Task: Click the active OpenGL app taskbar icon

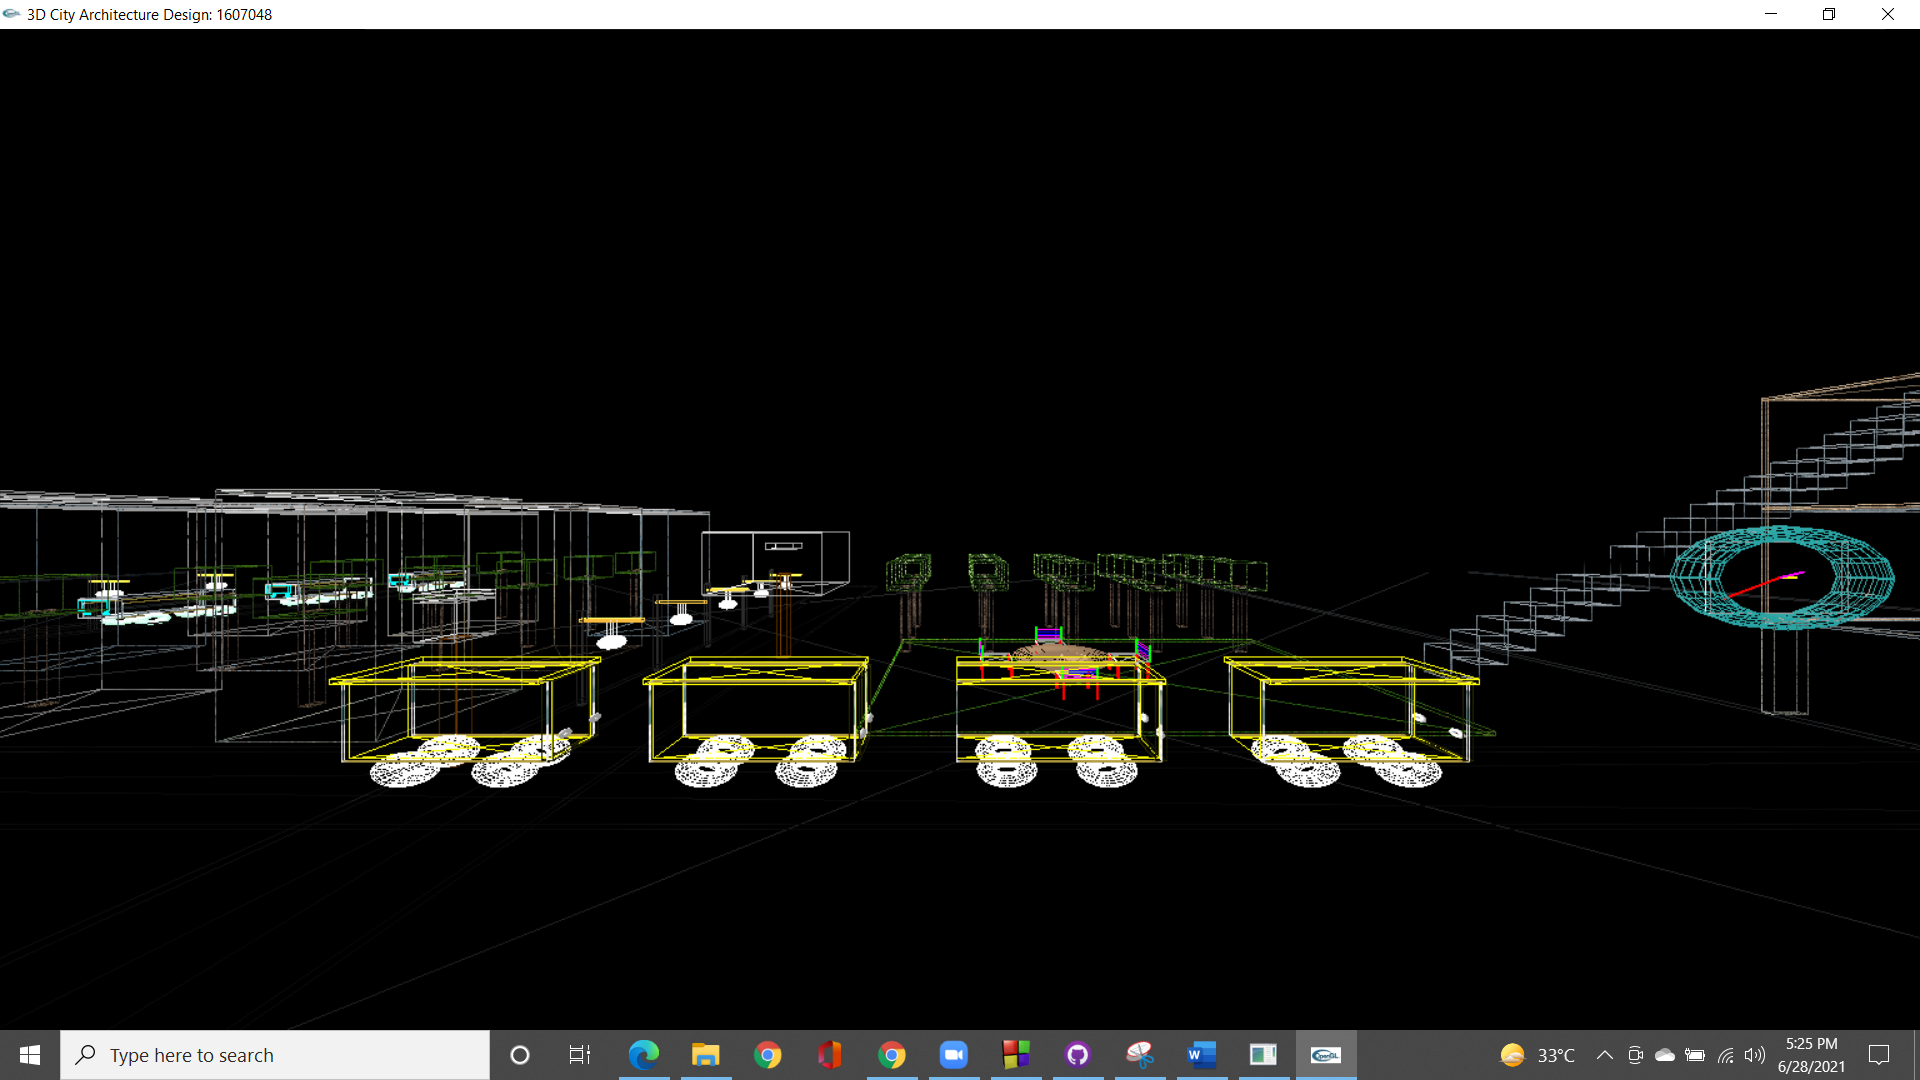Action: tap(1326, 1055)
